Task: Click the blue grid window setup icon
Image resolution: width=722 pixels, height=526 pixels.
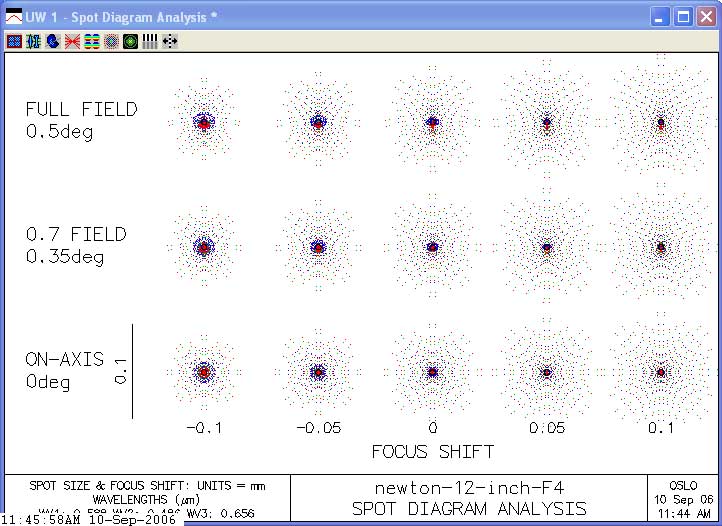Action: (14, 41)
